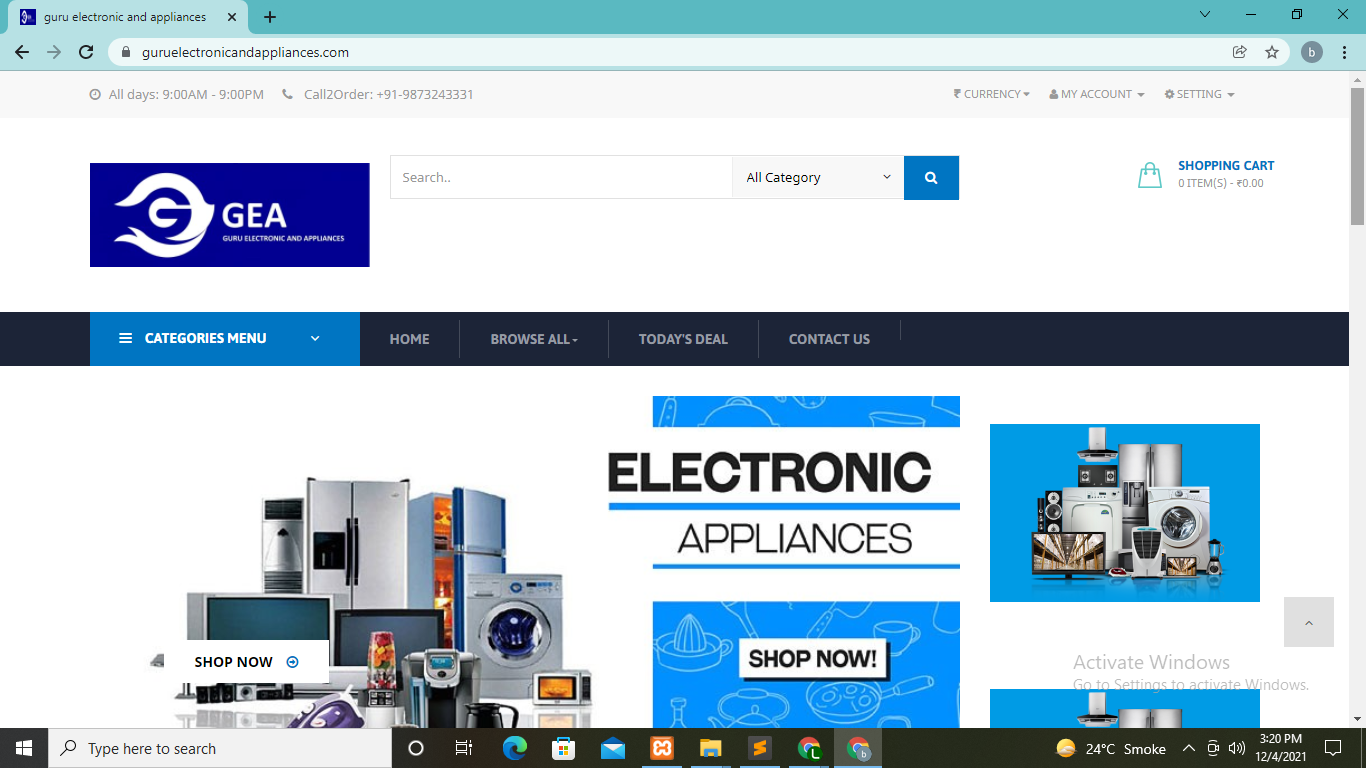This screenshot has height=768, width=1366.
Task: Go to Today's Deal page
Action: [683, 339]
